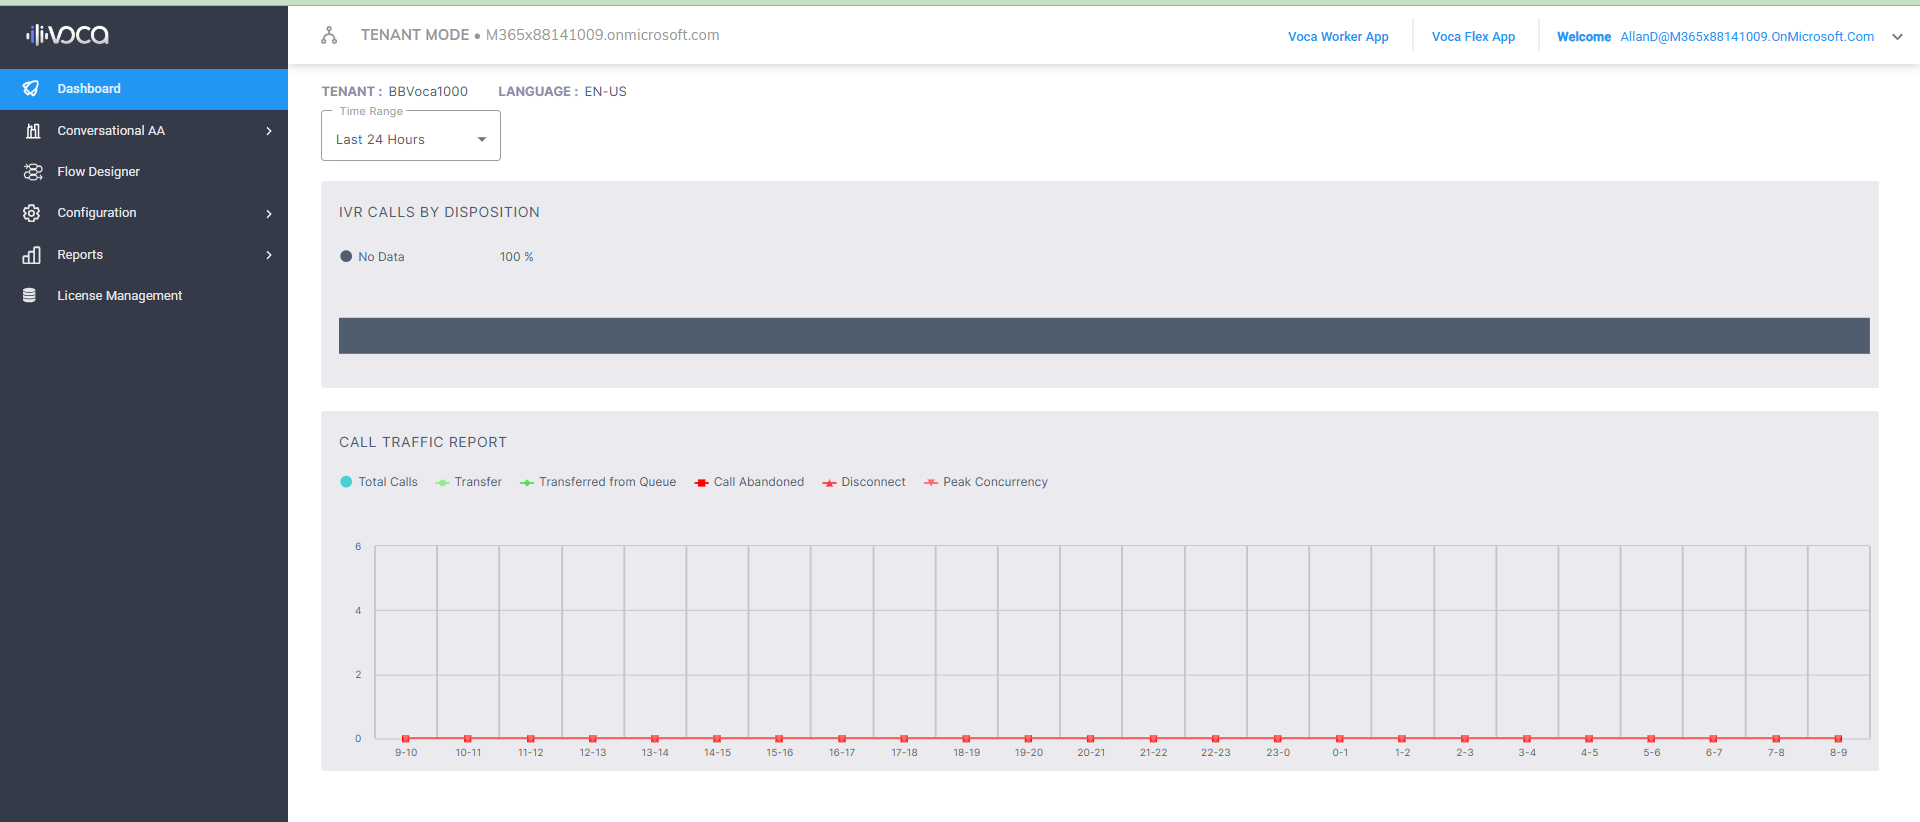Open License Management page
The height and width of the screenshot is (822, 1920).
[x=119, y=296]
